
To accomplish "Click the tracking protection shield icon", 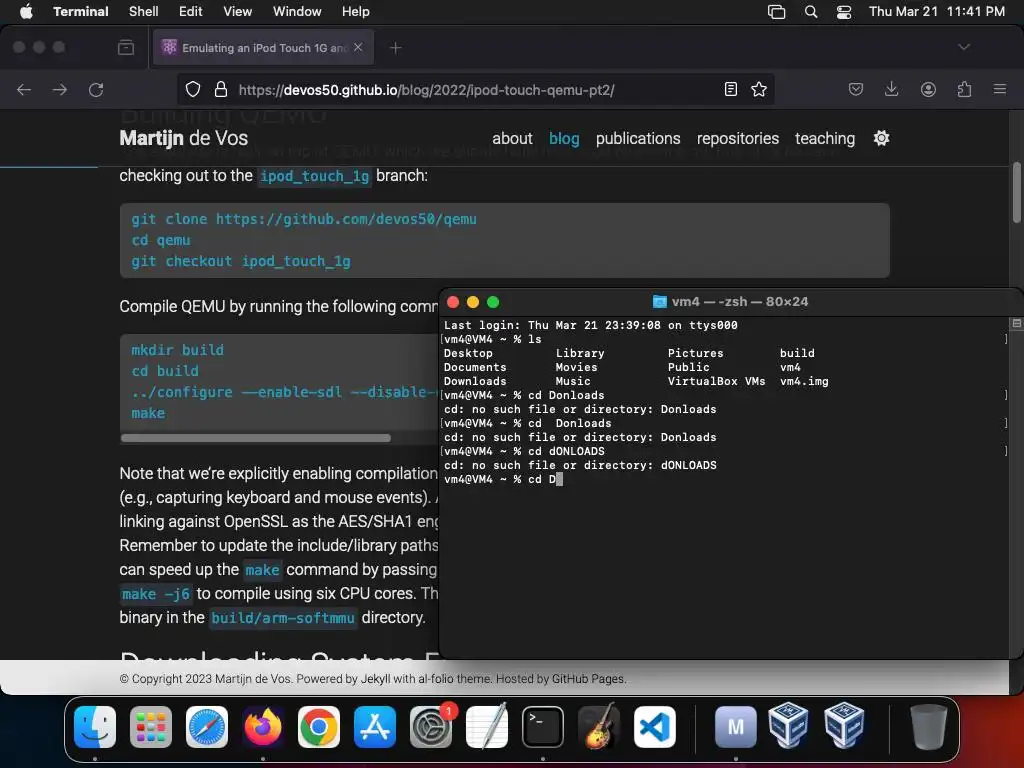I will [x=193, y=89].
